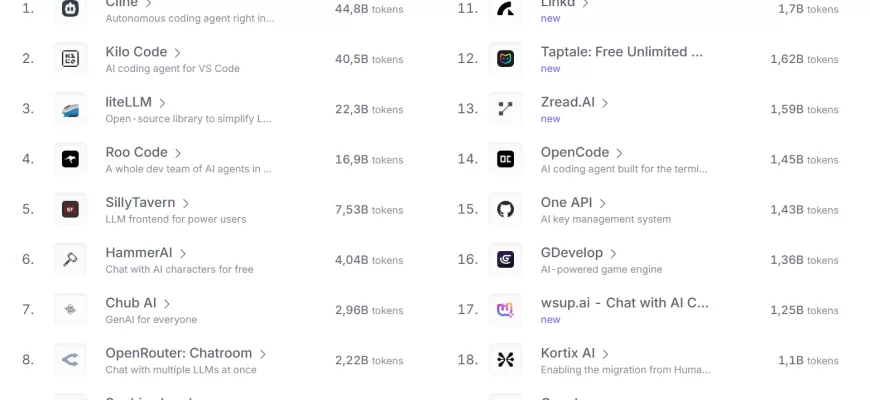Open the wsup.ai Chat with AI link

(624, 302)
